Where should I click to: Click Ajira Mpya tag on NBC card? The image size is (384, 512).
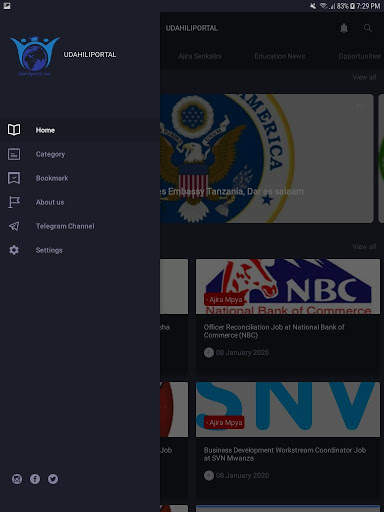(x=224, y=300)
